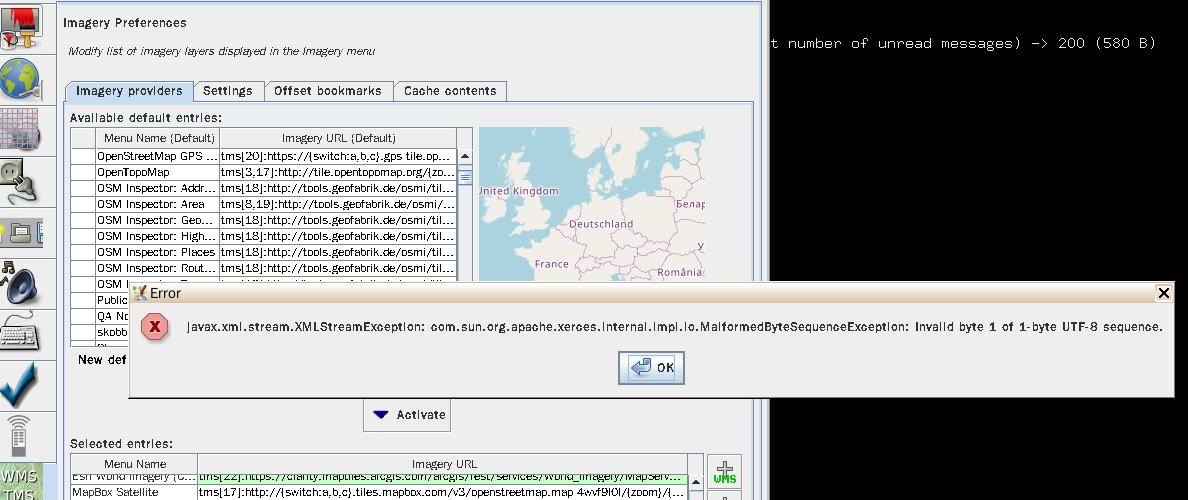Click the default entries scrollbar up arrow

pos(465,156)
